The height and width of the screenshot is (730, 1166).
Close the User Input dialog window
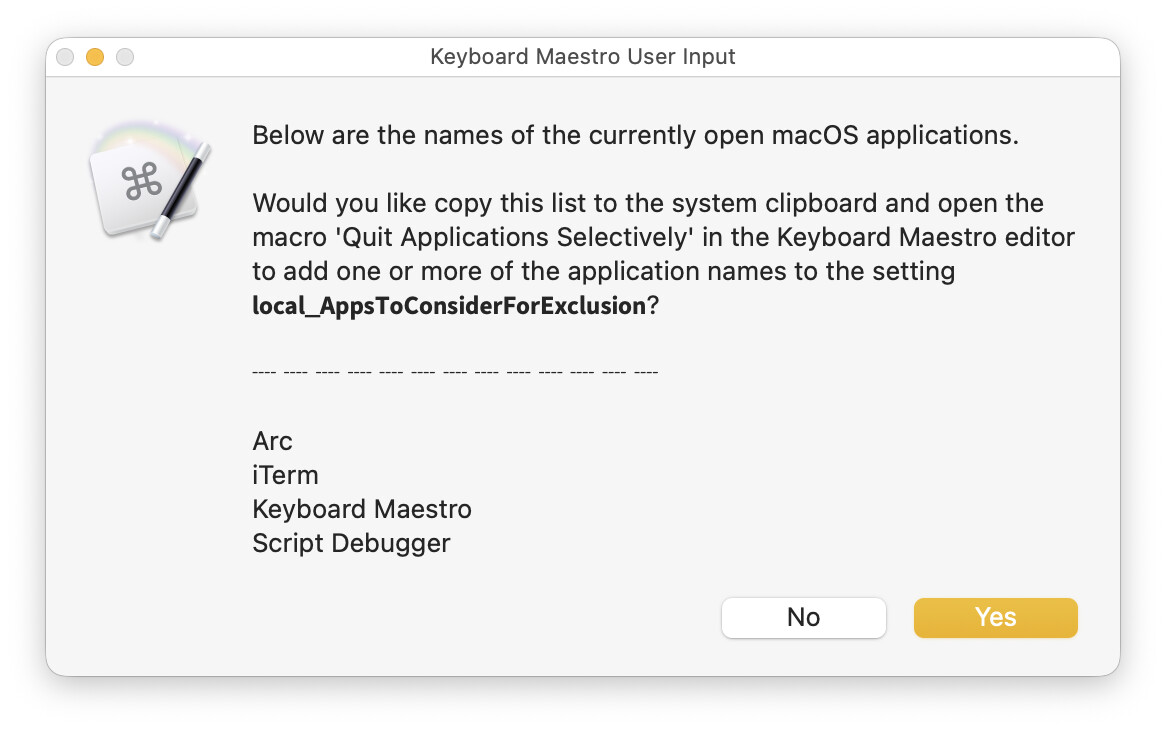point(65,57)
